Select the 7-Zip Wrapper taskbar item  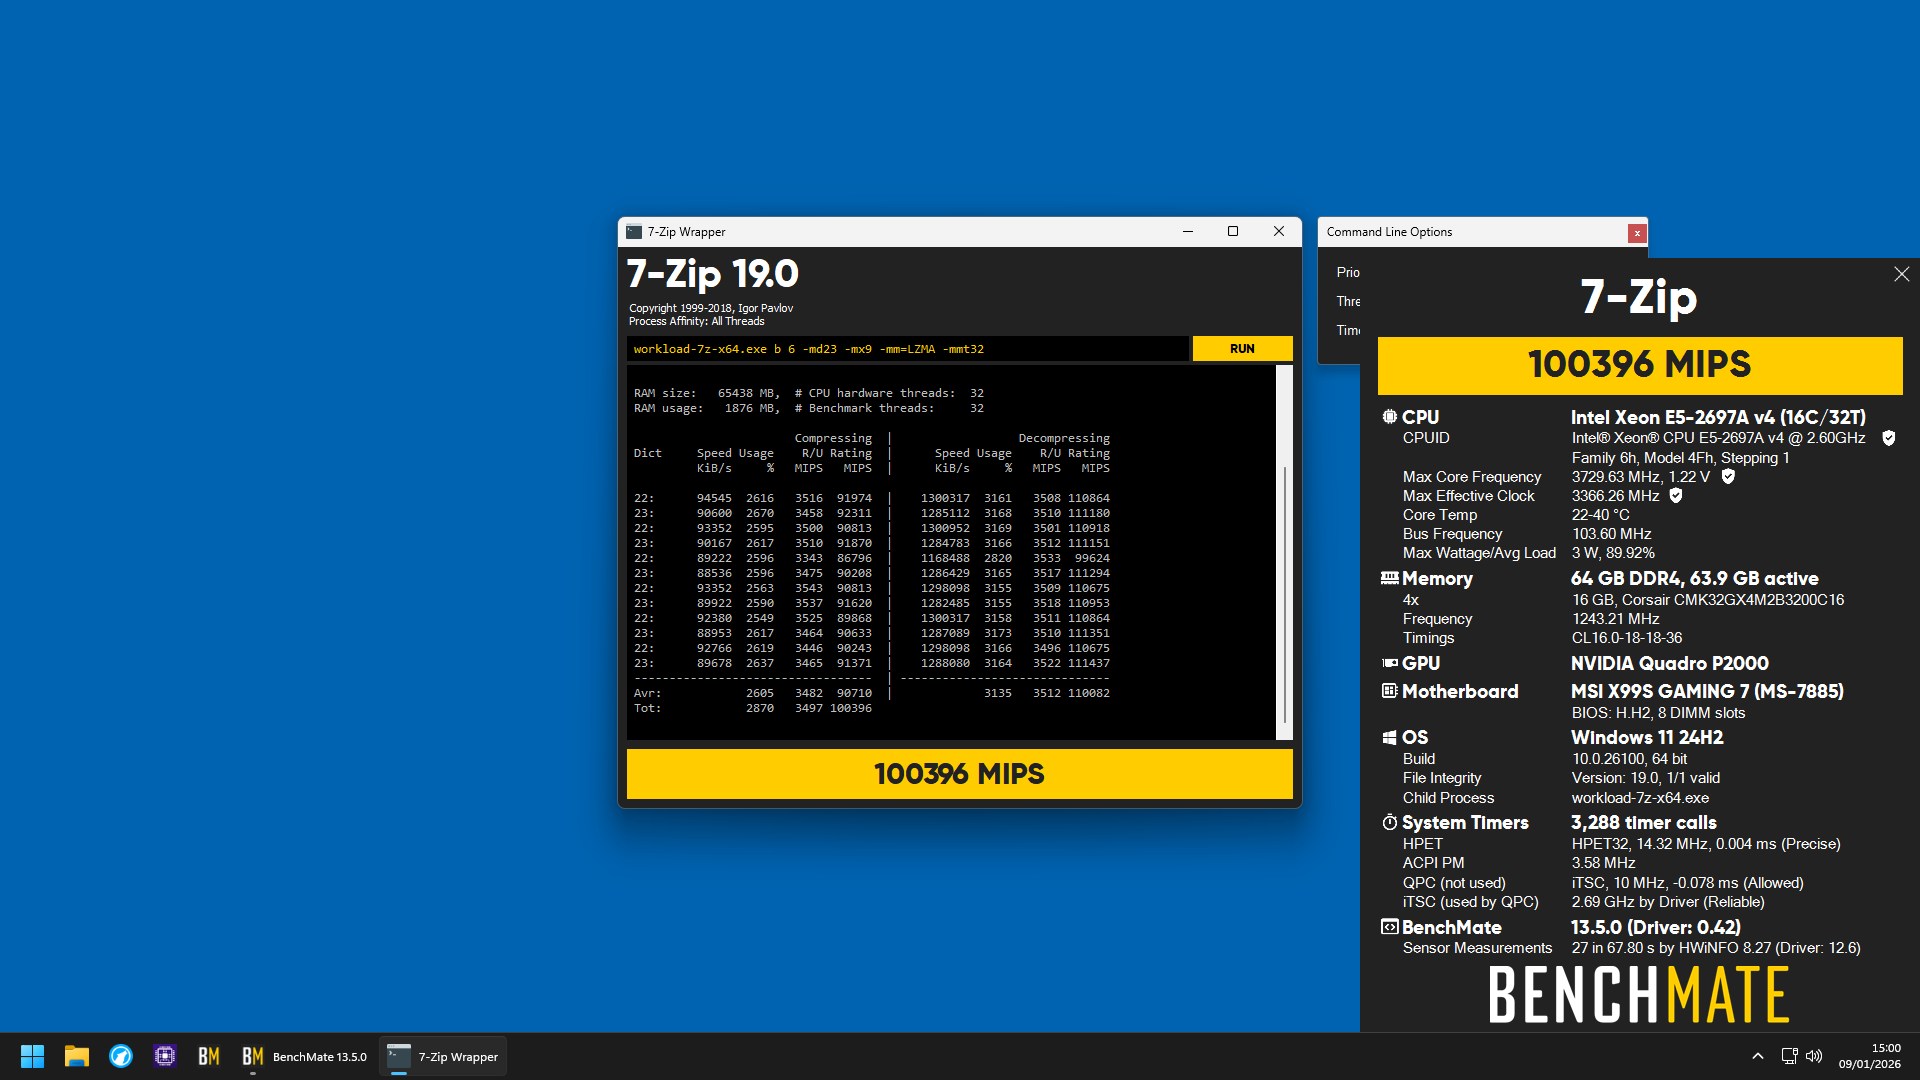pos(442,1056)
